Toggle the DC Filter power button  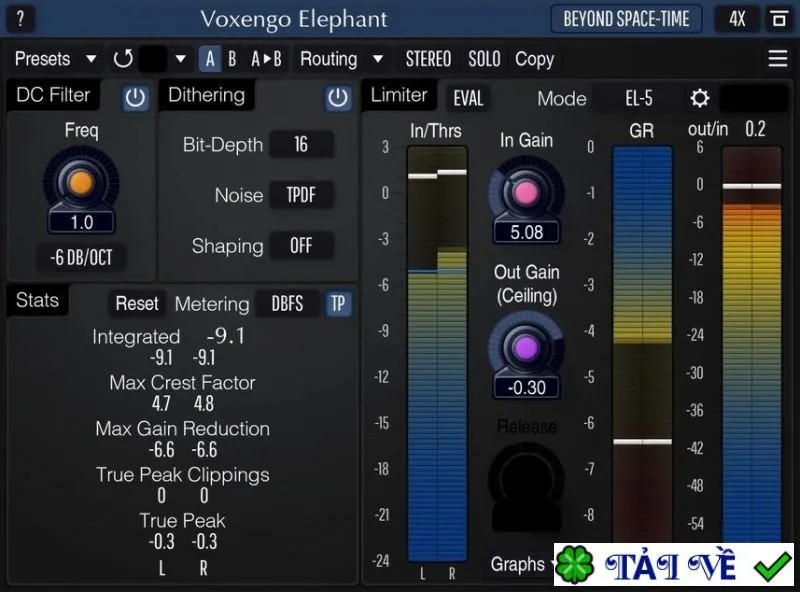coord(135,98)
